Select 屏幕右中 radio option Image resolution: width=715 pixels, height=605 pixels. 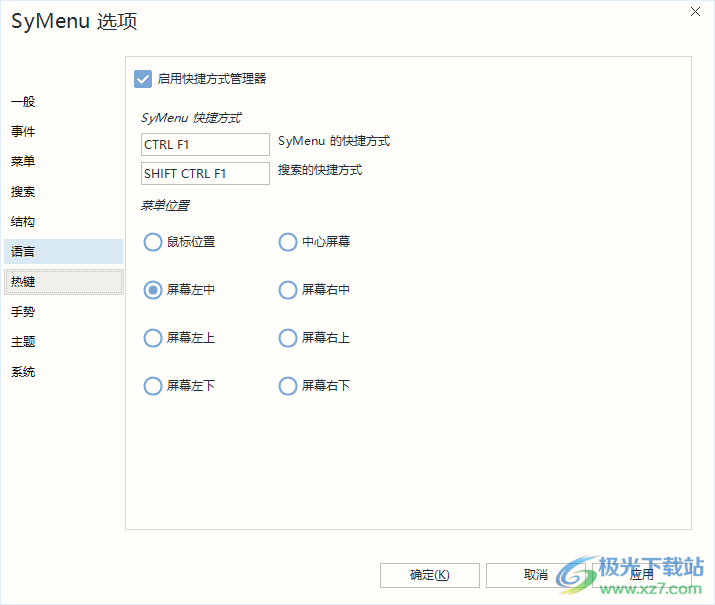288,290
